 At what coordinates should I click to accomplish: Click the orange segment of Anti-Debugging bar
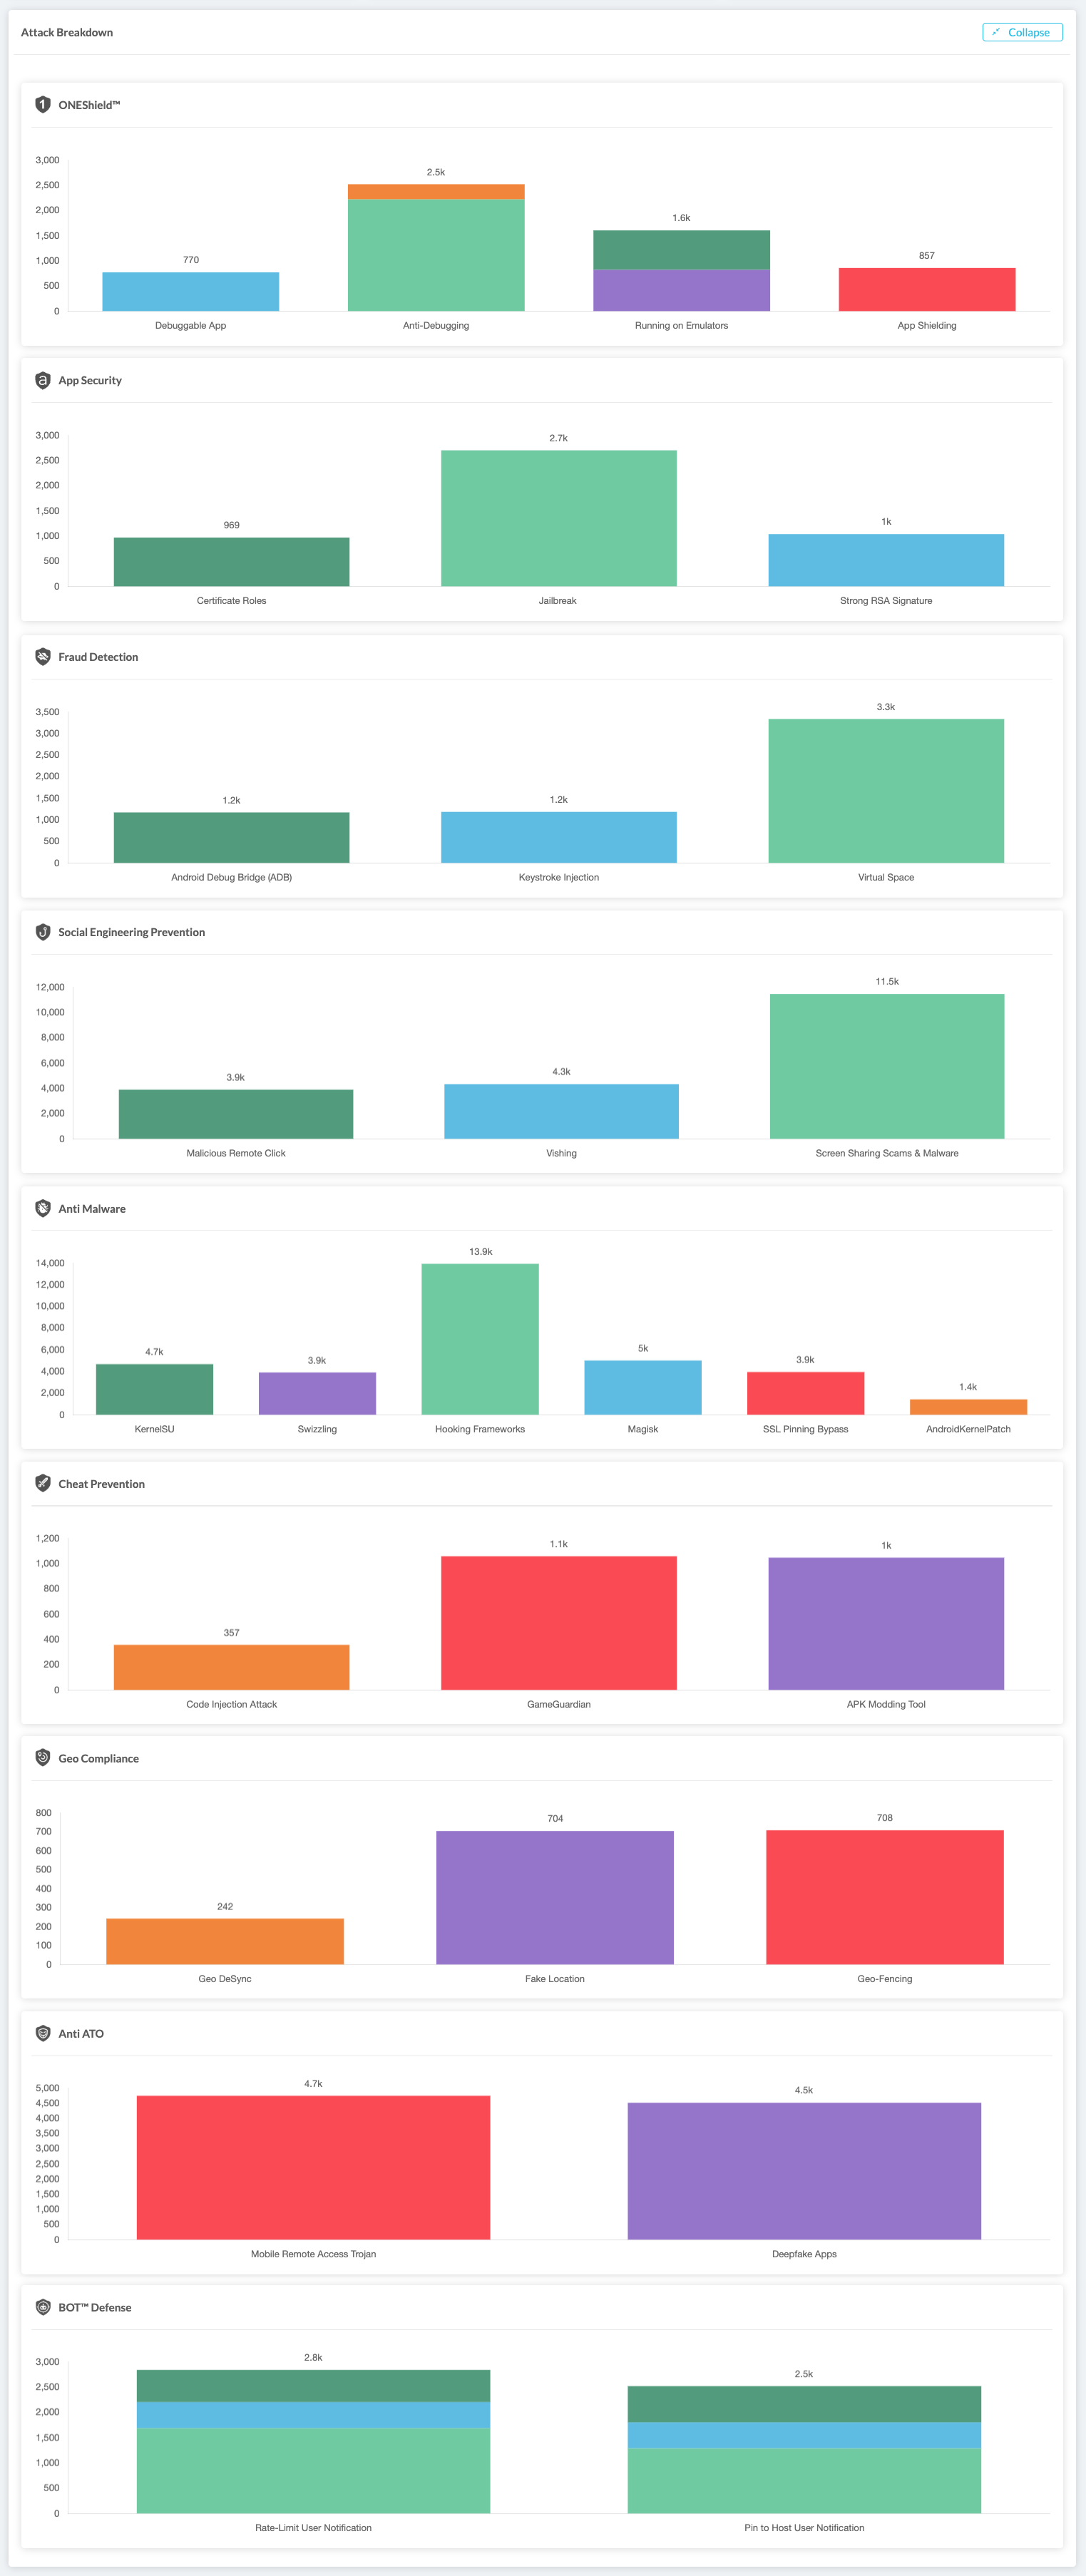pyautogui.click(x=436, y=192)
